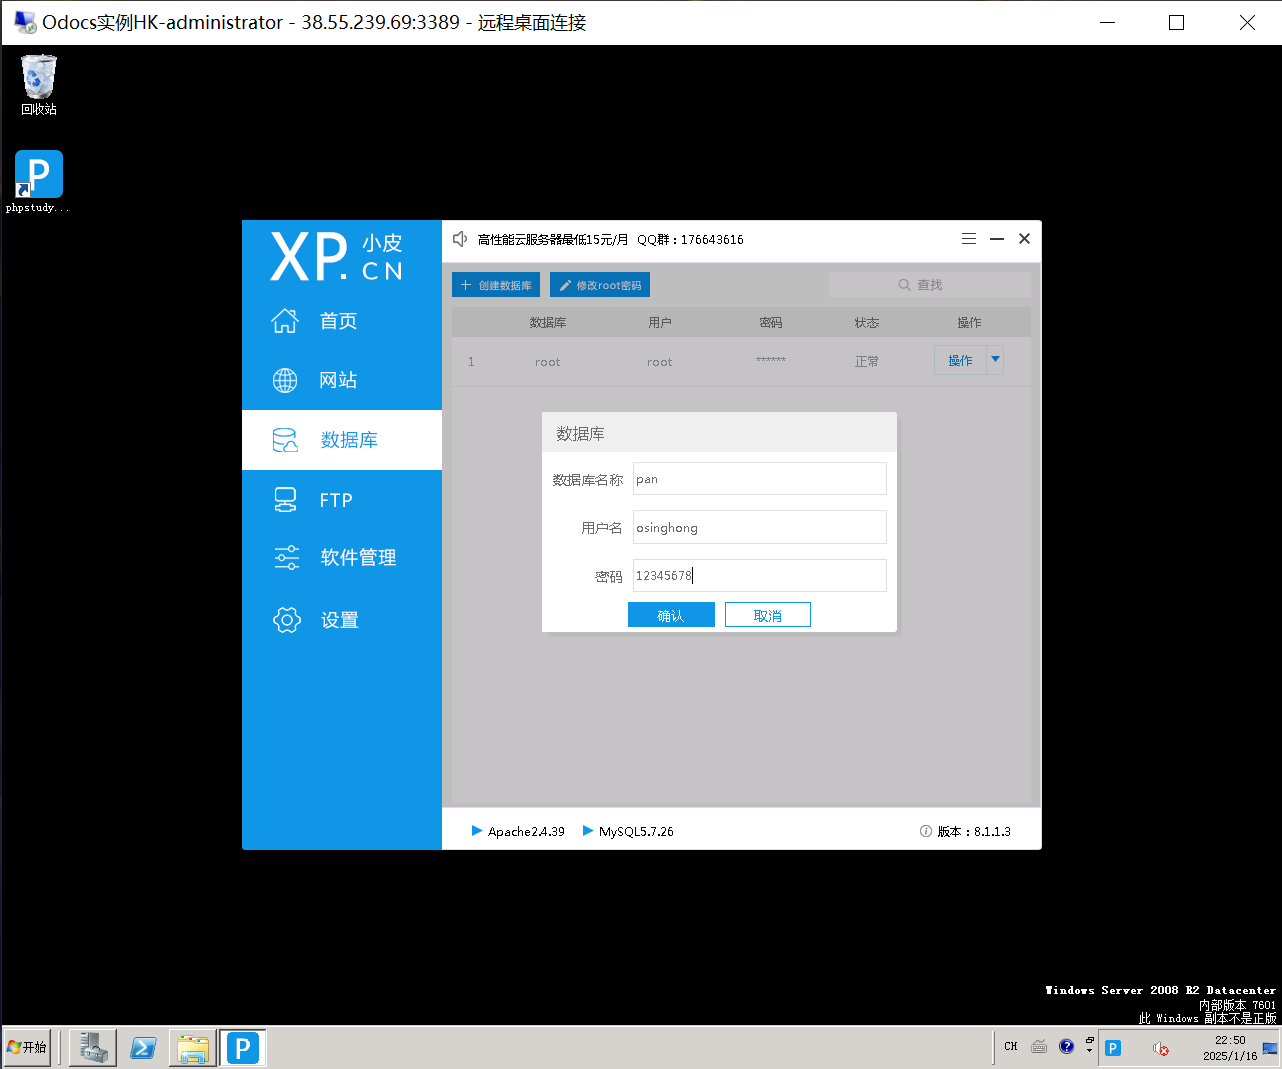Open Server Manager from the taskbar
Image resolution: width=1282 pixels, height=1069 pixels.
[93, 1047]
